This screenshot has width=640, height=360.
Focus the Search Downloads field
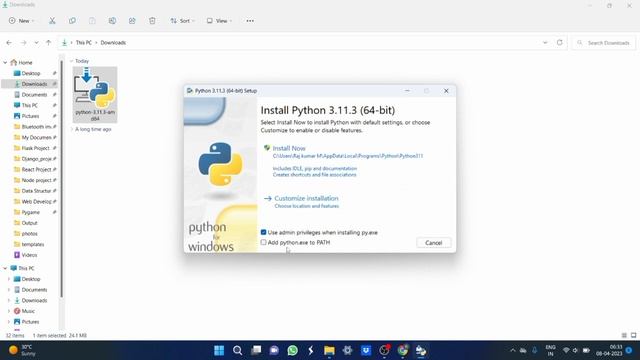pyautogui.click(x=604, y=42)
